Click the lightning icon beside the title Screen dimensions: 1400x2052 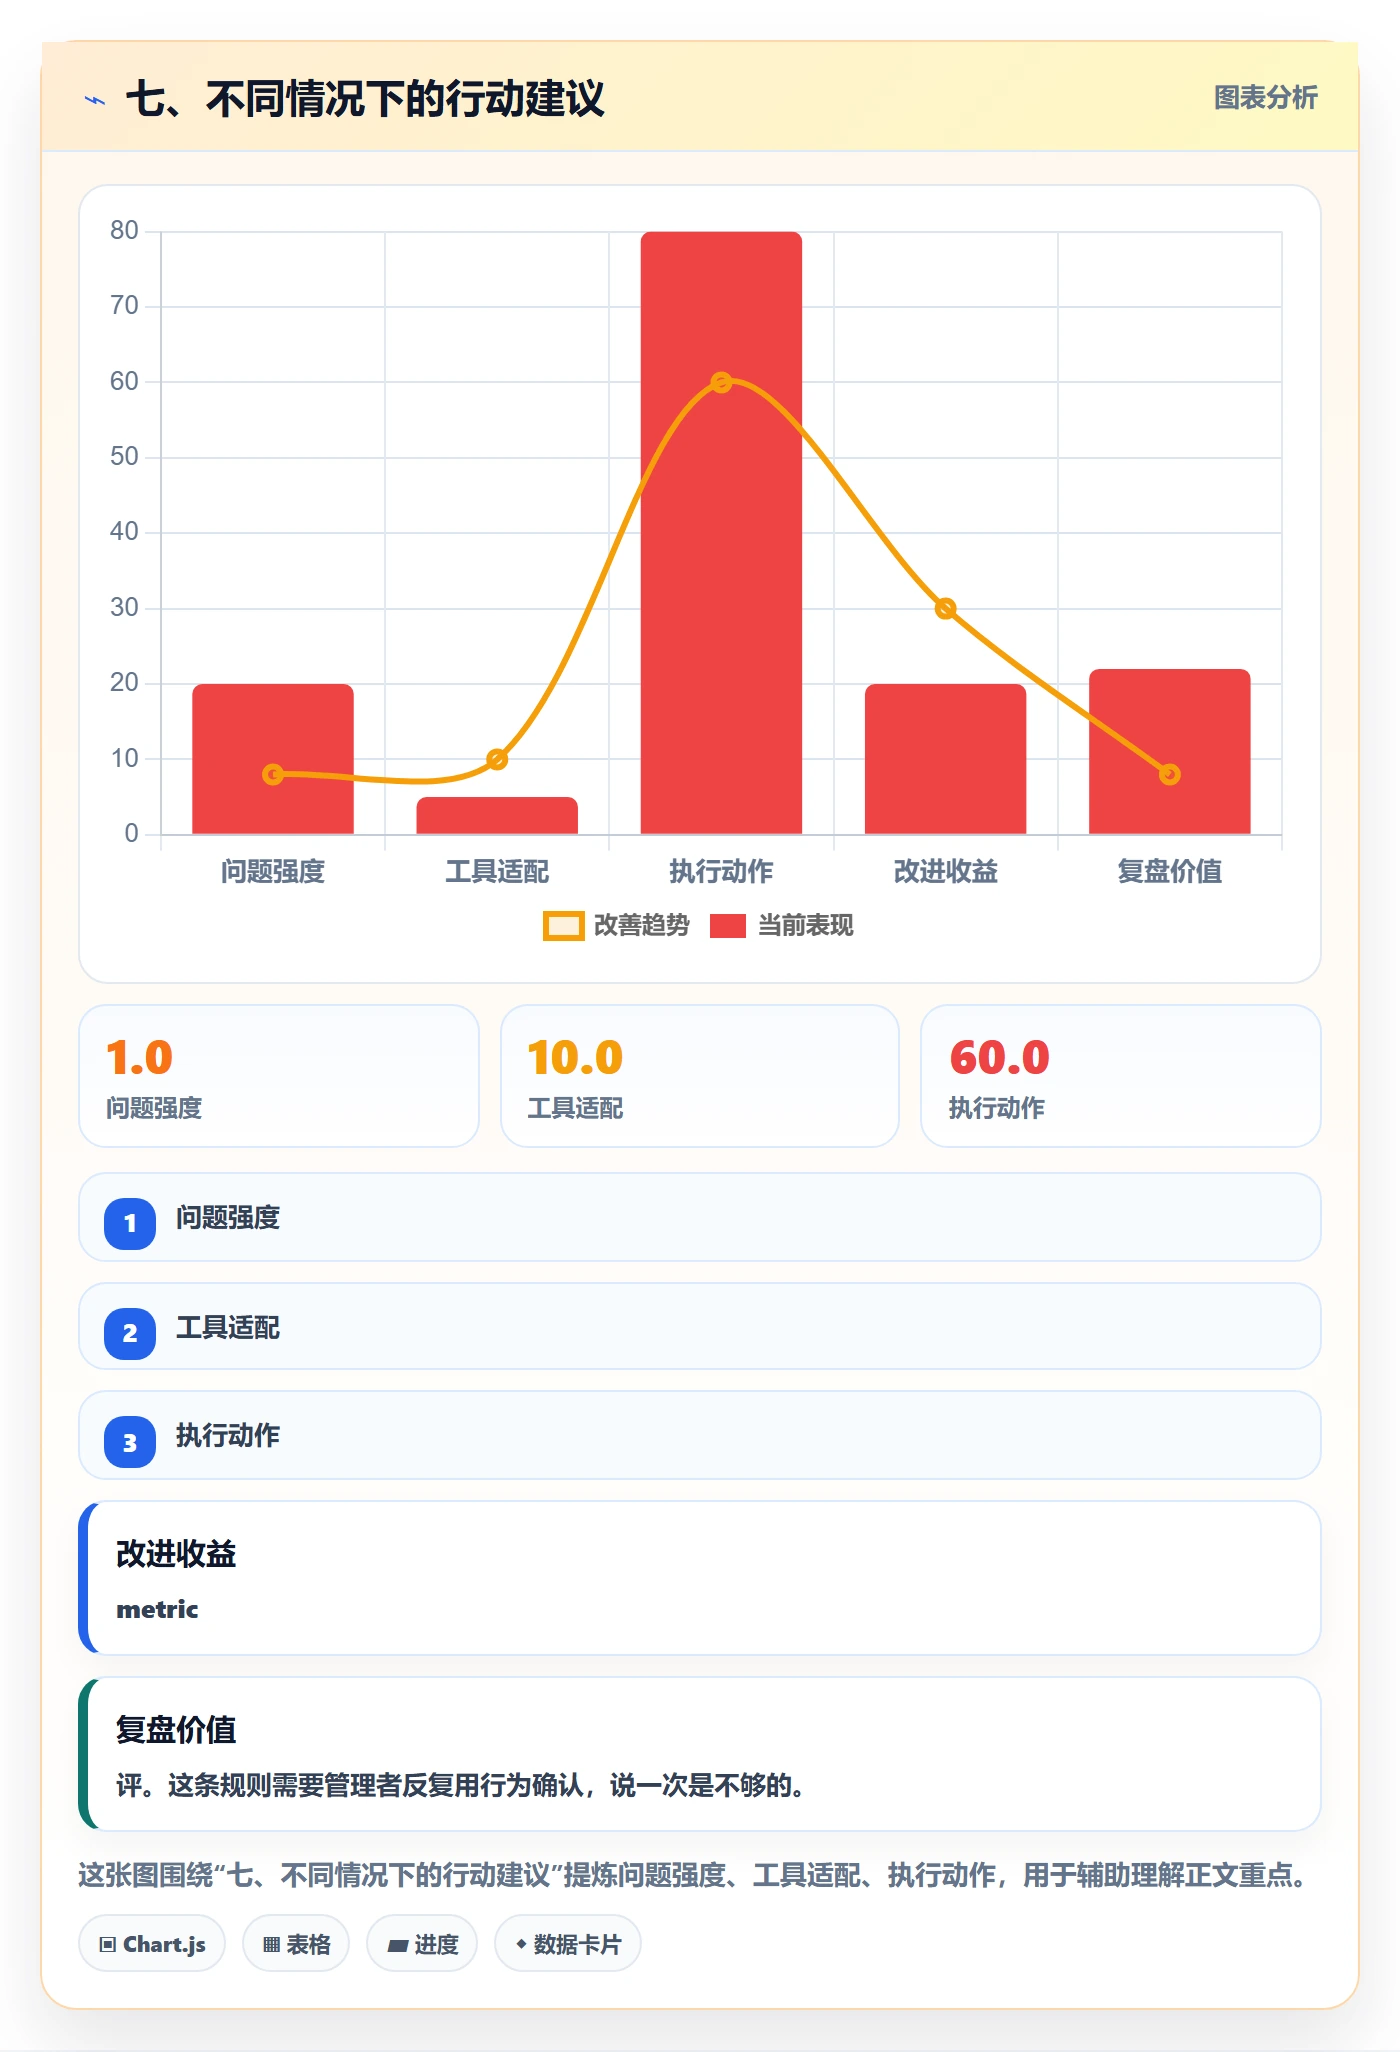coord(95,100)
